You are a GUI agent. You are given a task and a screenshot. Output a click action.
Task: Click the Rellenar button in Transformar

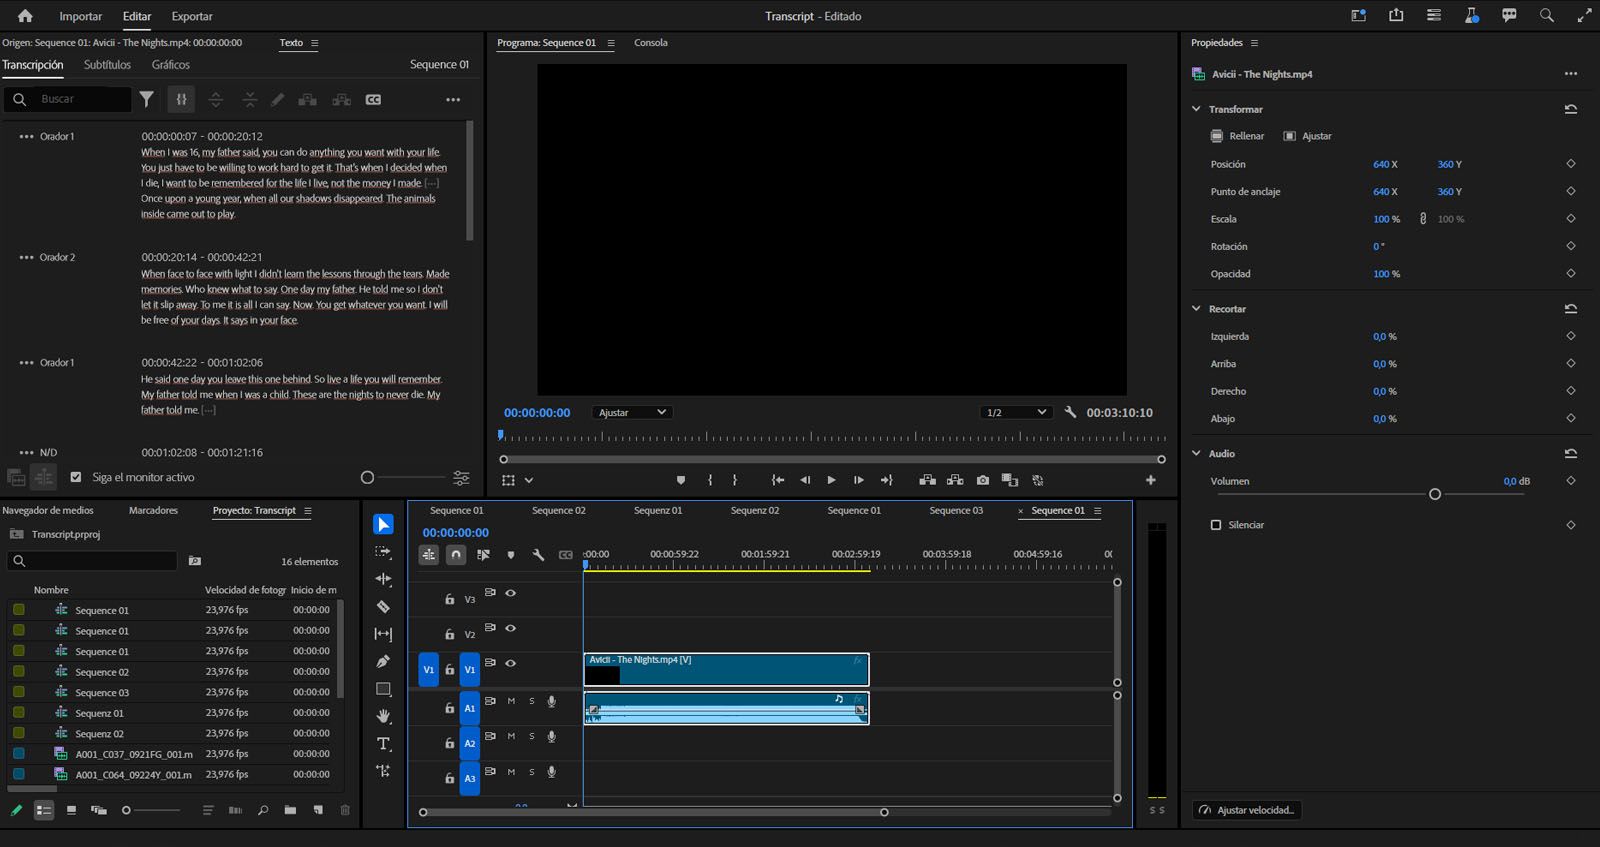1238,136
